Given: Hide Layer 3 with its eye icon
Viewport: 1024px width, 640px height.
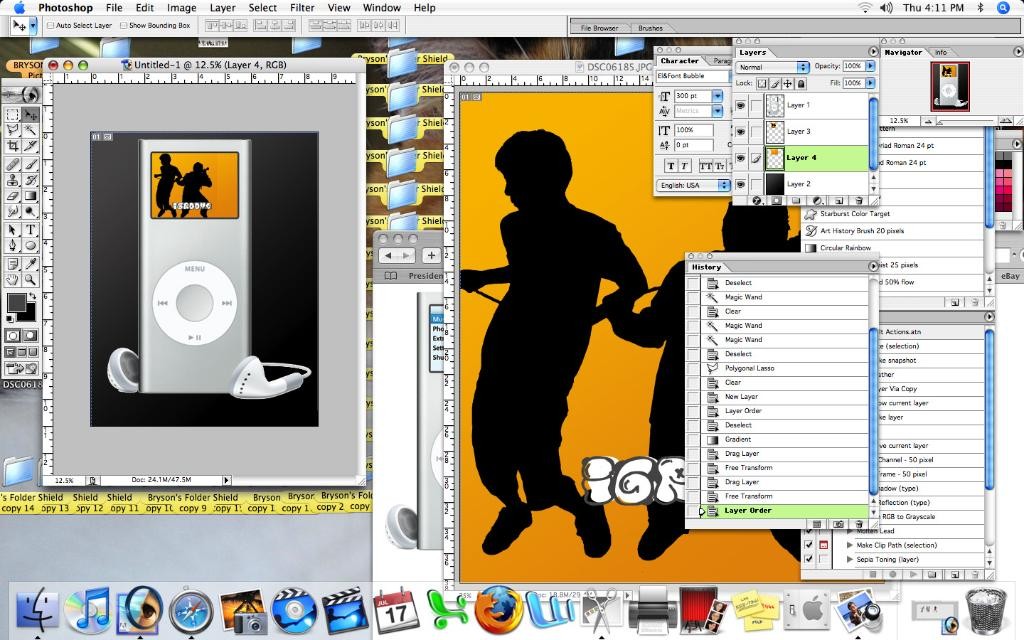Looking at the screenshot, I should coord(741,131).
